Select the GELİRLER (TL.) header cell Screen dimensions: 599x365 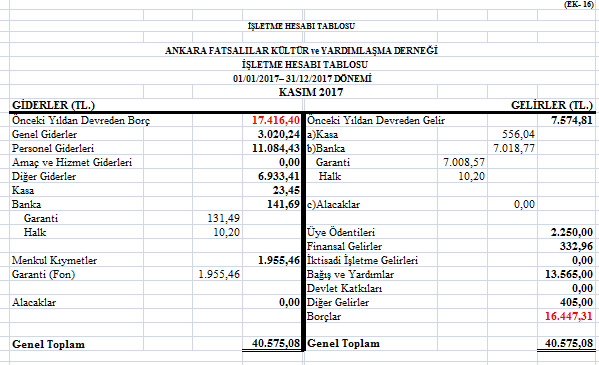pyautogui.click(x=552, y=105)
